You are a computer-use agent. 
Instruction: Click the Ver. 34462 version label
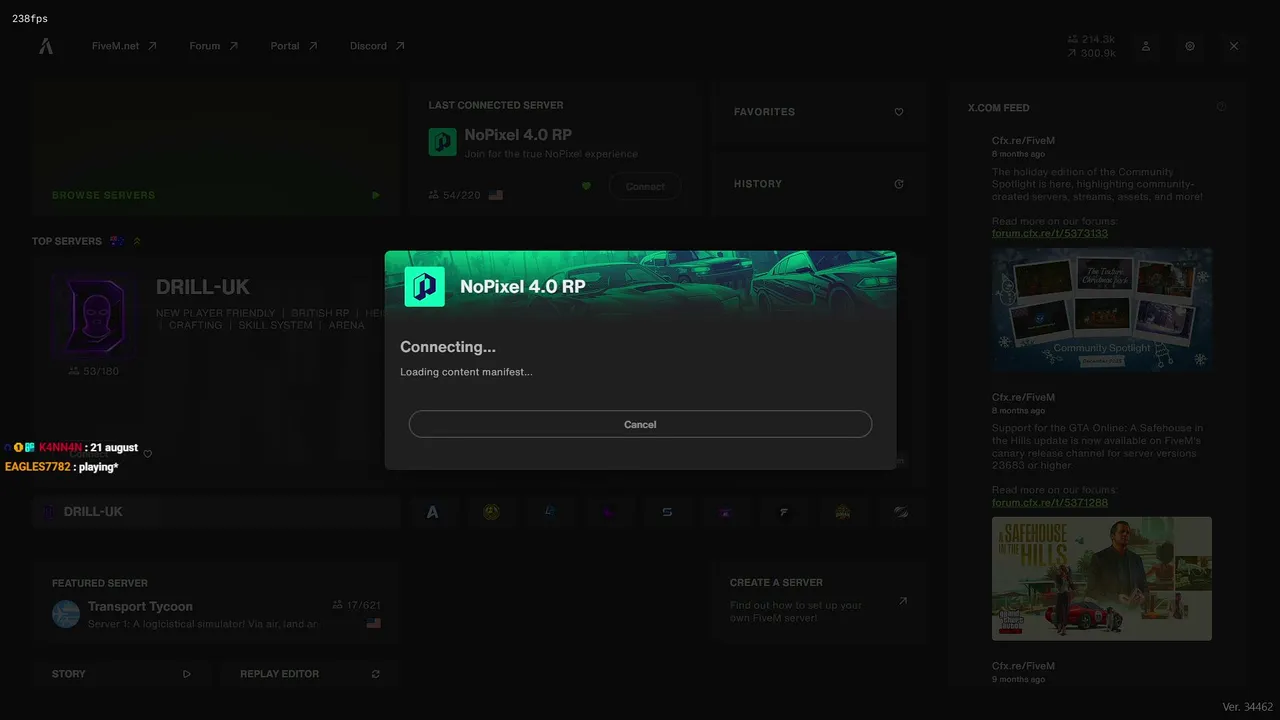pyautogui.click(x=1247, y=707)
